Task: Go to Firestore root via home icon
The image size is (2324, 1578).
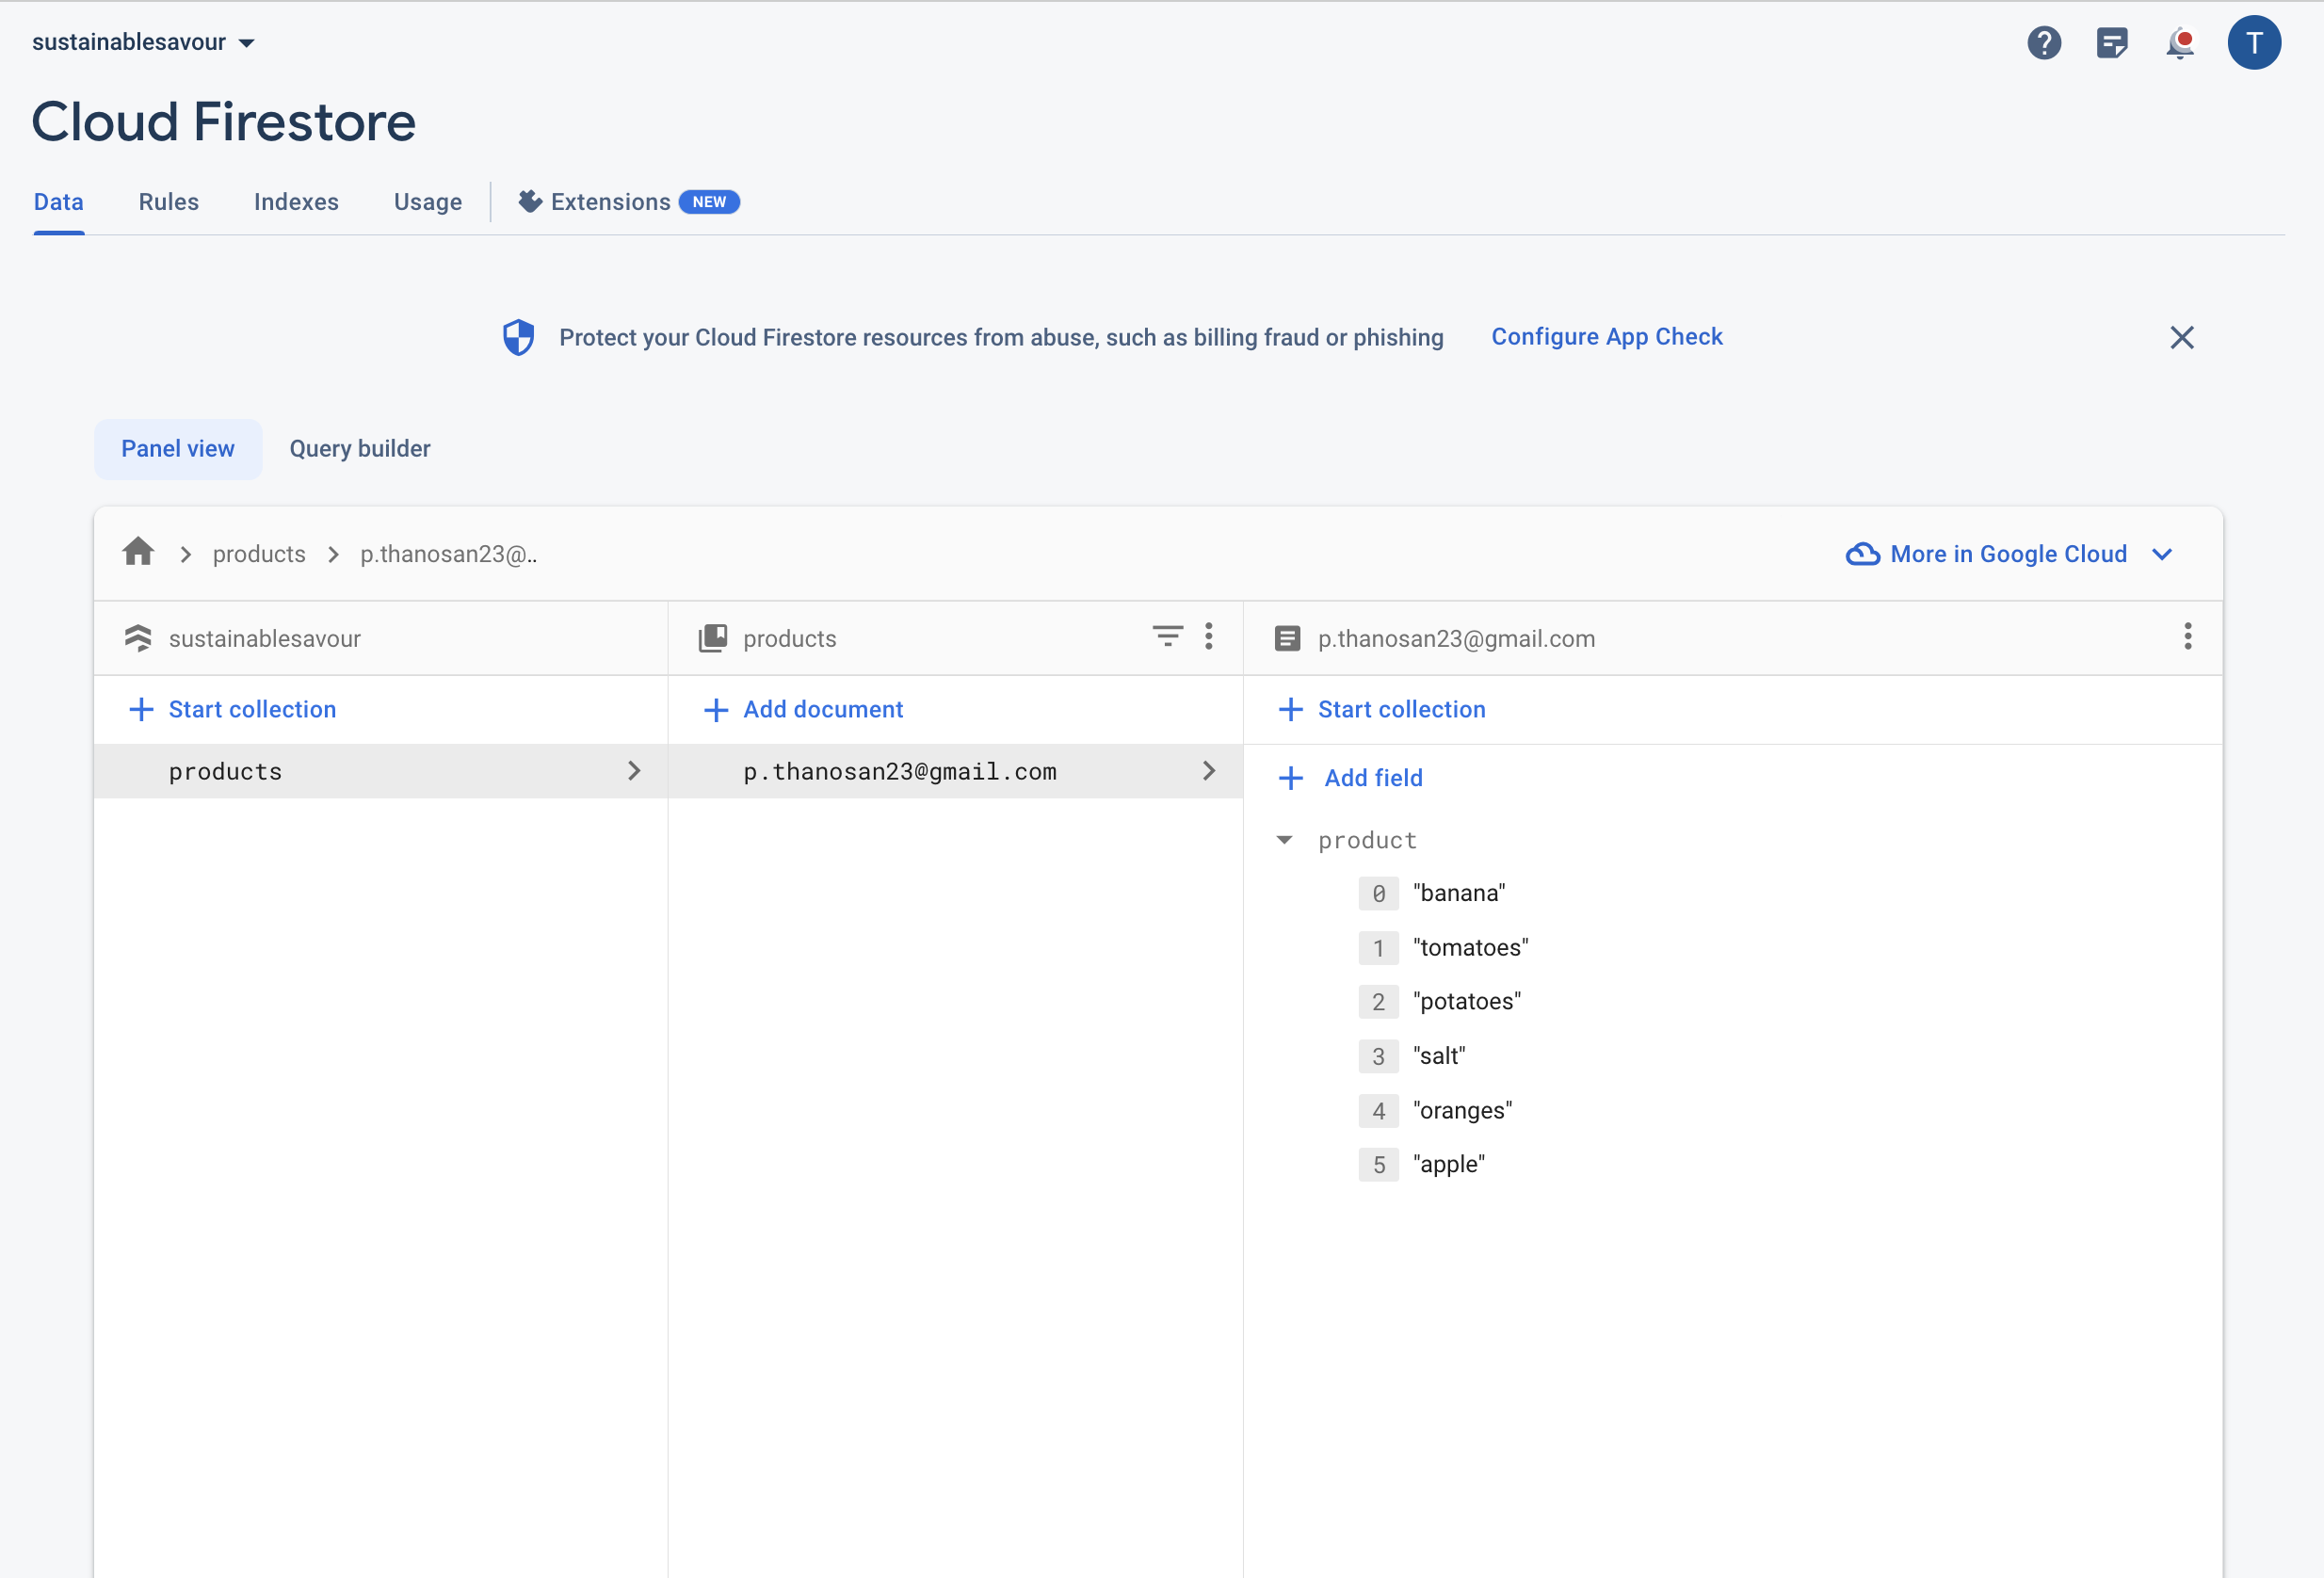Action: tap(138, 553)
